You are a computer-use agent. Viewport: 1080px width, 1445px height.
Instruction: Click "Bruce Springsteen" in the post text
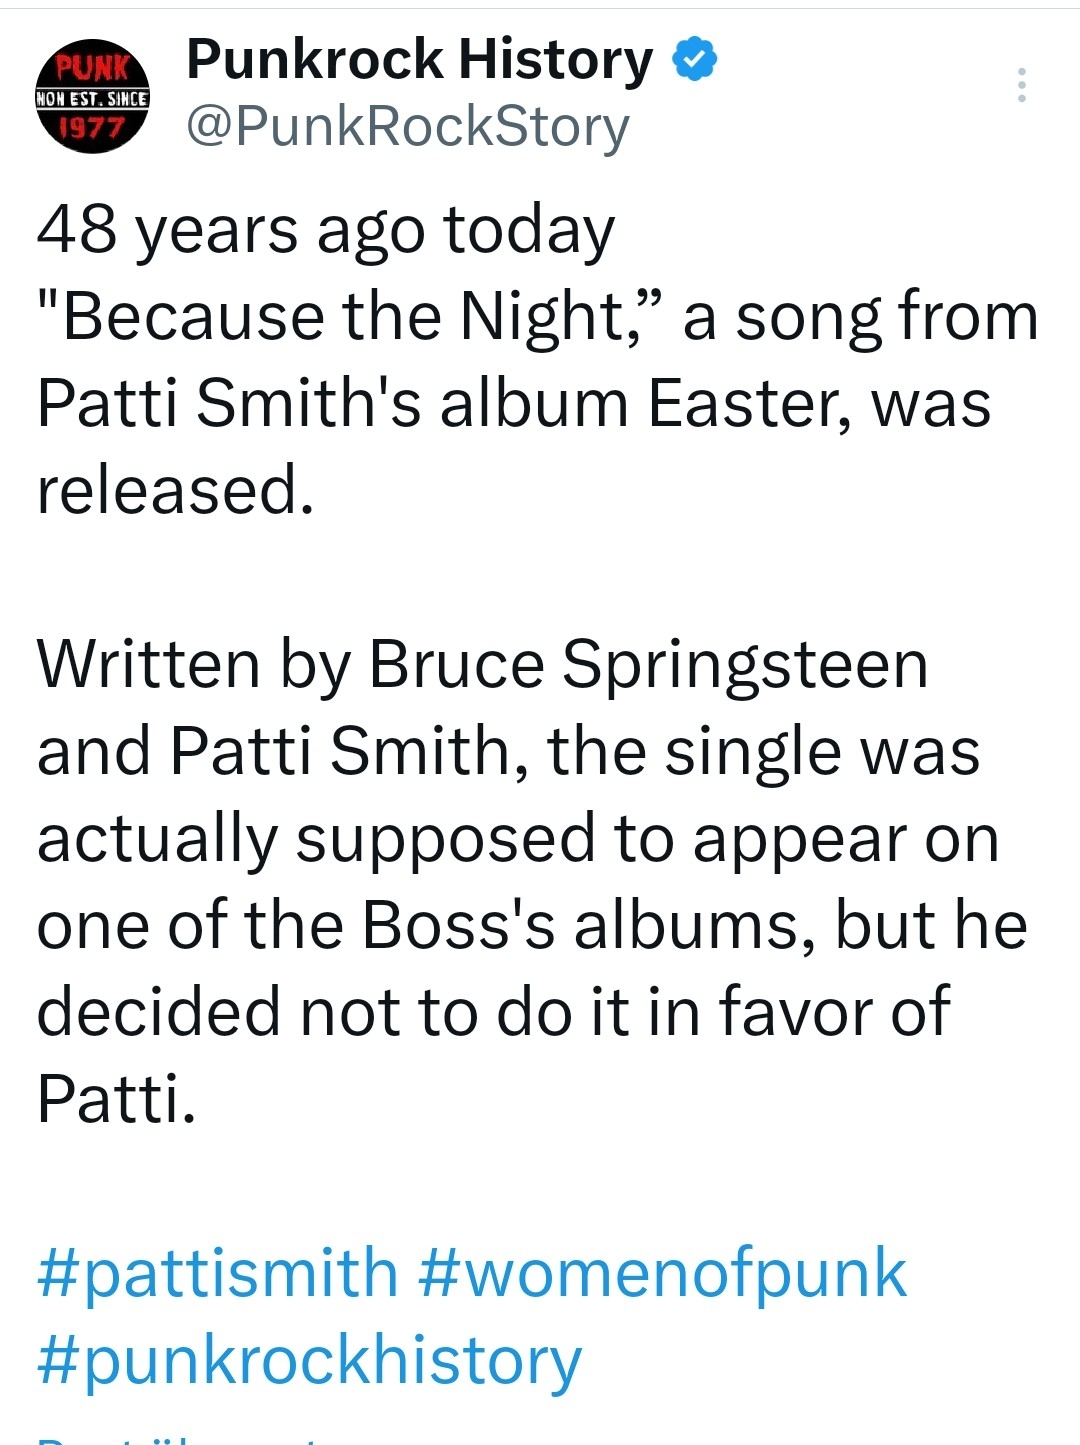[648, 664]
